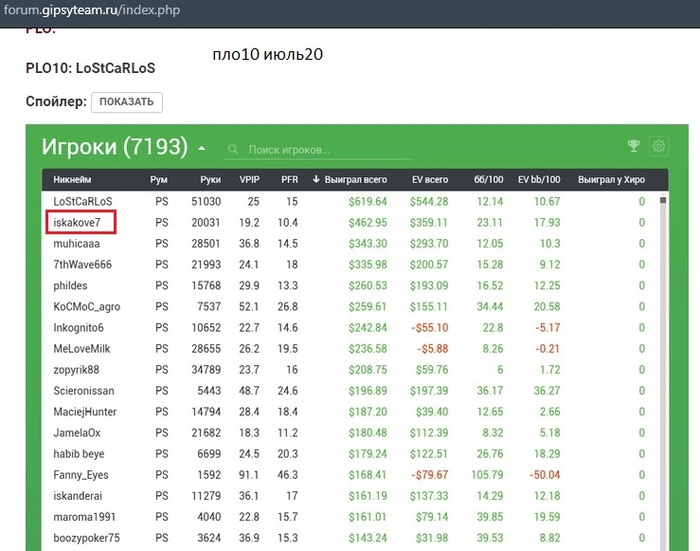700x551 pixels.
Task: Open the gear settings icon
Action: pos(658,146)
